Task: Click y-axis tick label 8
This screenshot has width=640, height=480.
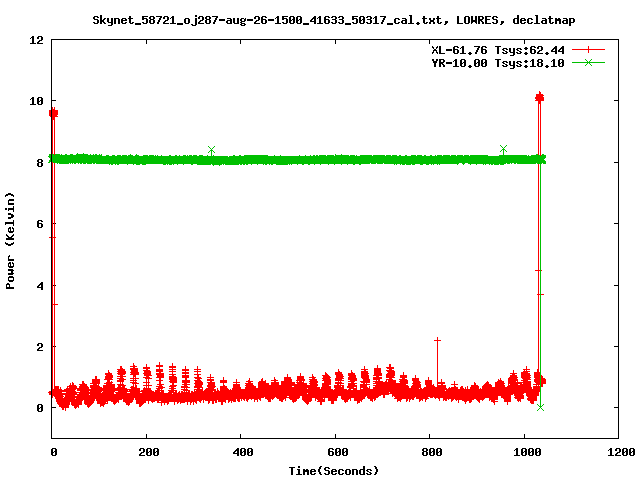Action: [40, 163]
